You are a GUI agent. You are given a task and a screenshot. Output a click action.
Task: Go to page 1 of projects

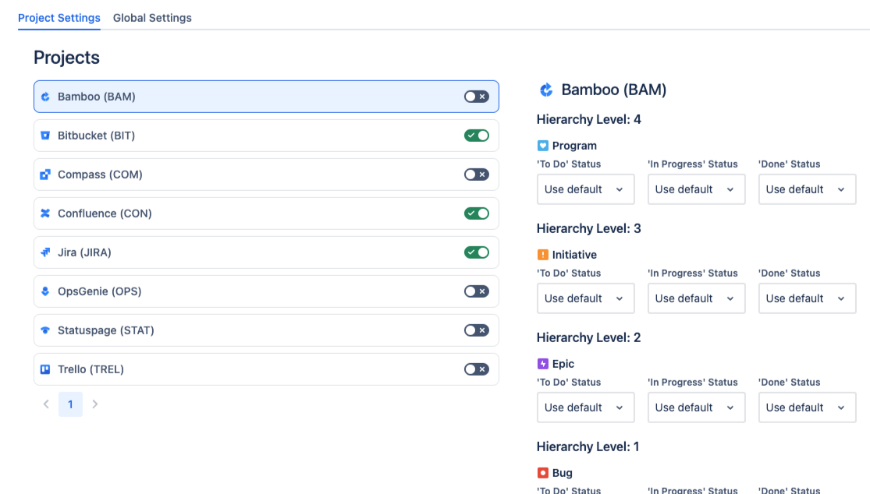(x=70, y=405)
